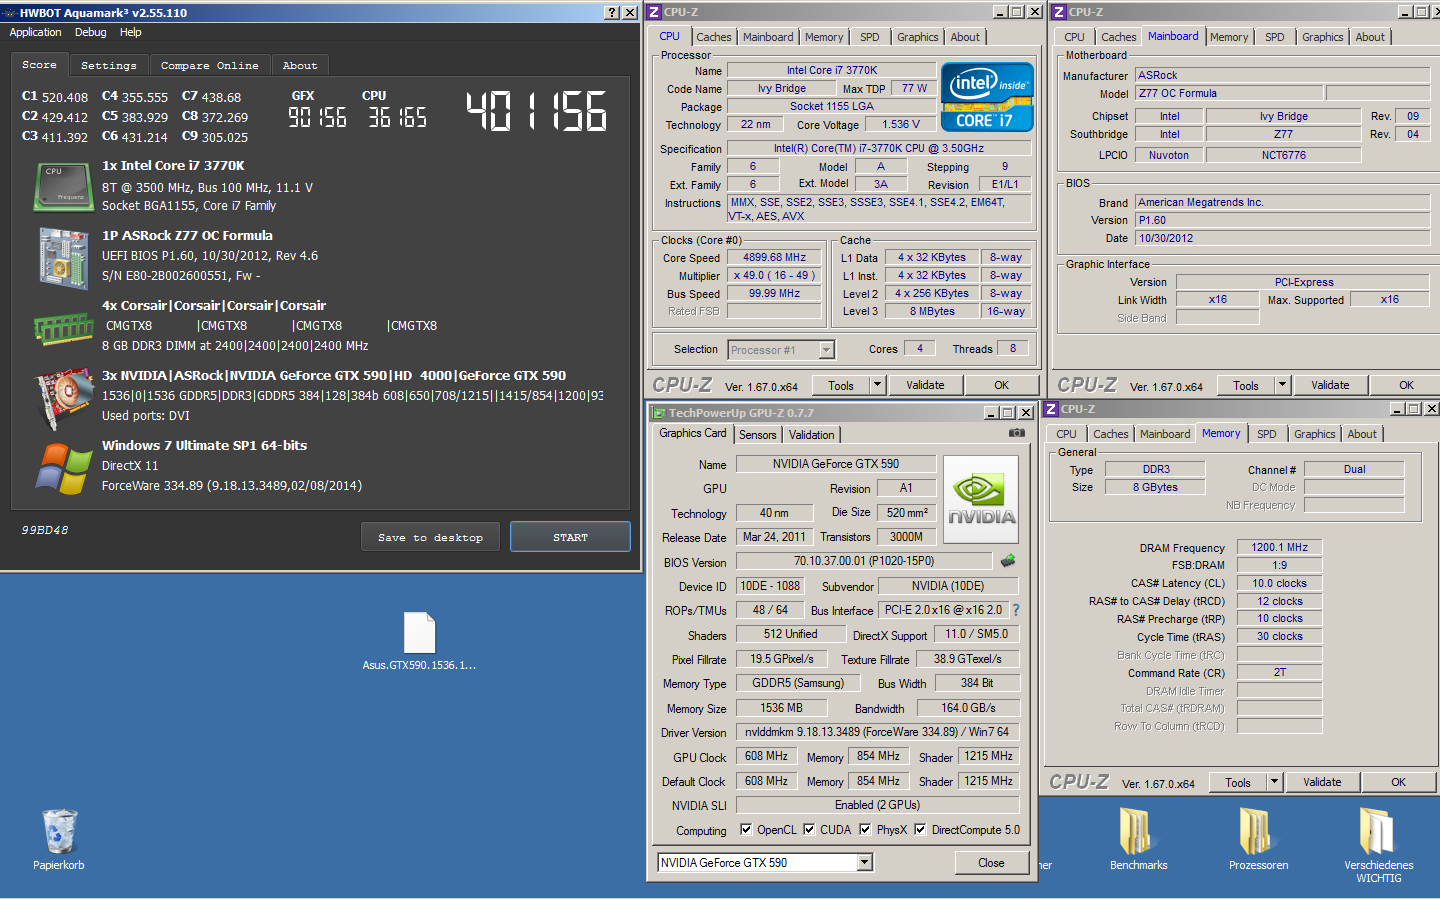This screenshot has width=1440, height=900.
Task: Toggle the DirectCompute 5.0 checkbox
Action: (x=920, y=829)
